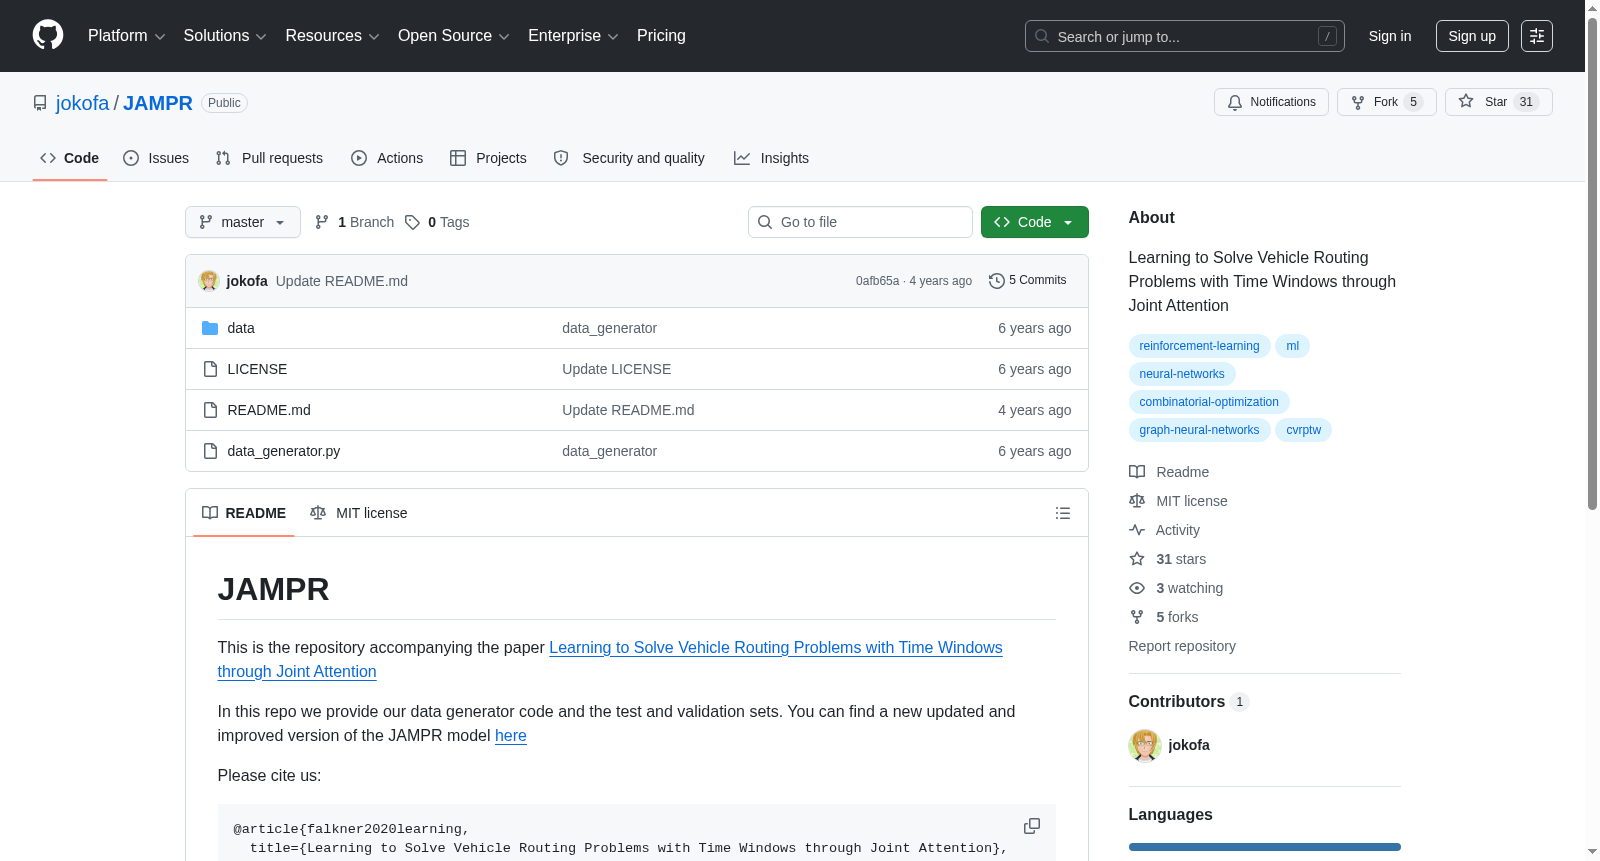Click the eye icon beside 3 watching
This screenshot has width=1600, height=861.
pos(1137,588)
